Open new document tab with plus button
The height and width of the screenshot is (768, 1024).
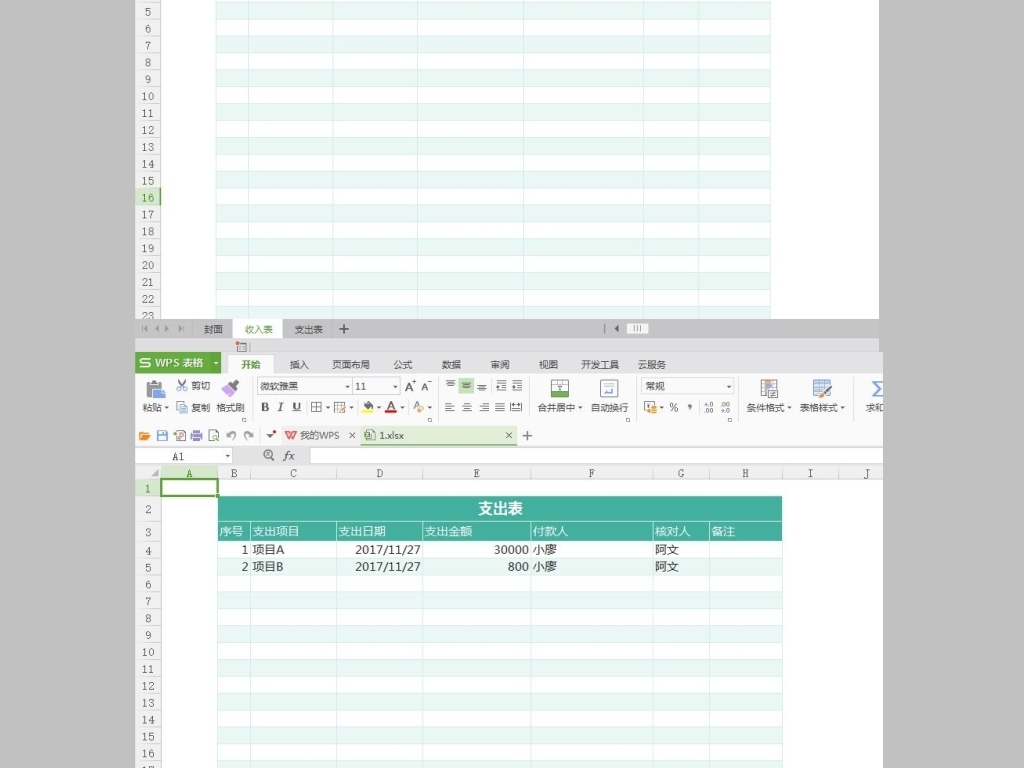coord(528,436)
